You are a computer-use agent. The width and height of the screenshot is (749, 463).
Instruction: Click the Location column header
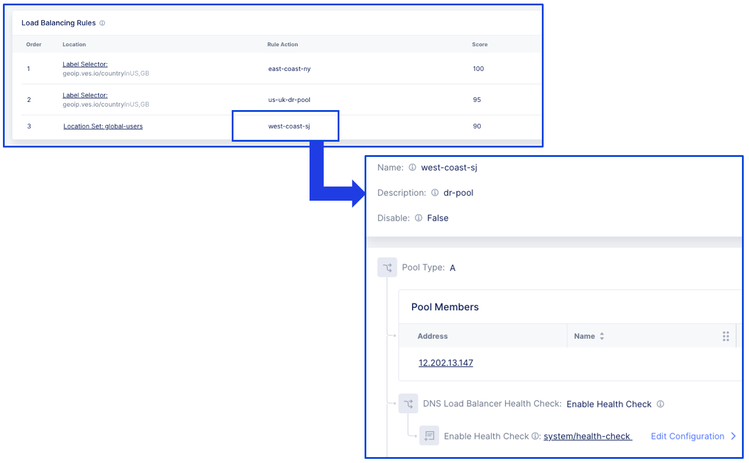[74, 44]
